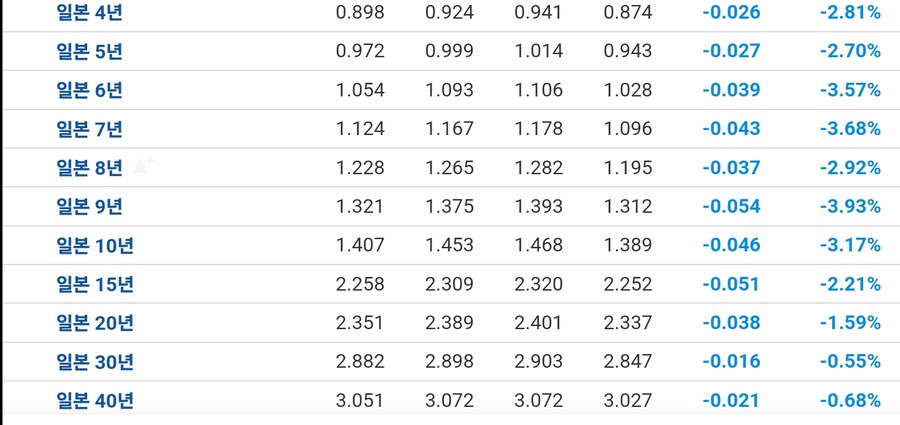Click the alert bell icon beside 일본 8년
Screen dimensions: 900x425
[x=144, y=166]
